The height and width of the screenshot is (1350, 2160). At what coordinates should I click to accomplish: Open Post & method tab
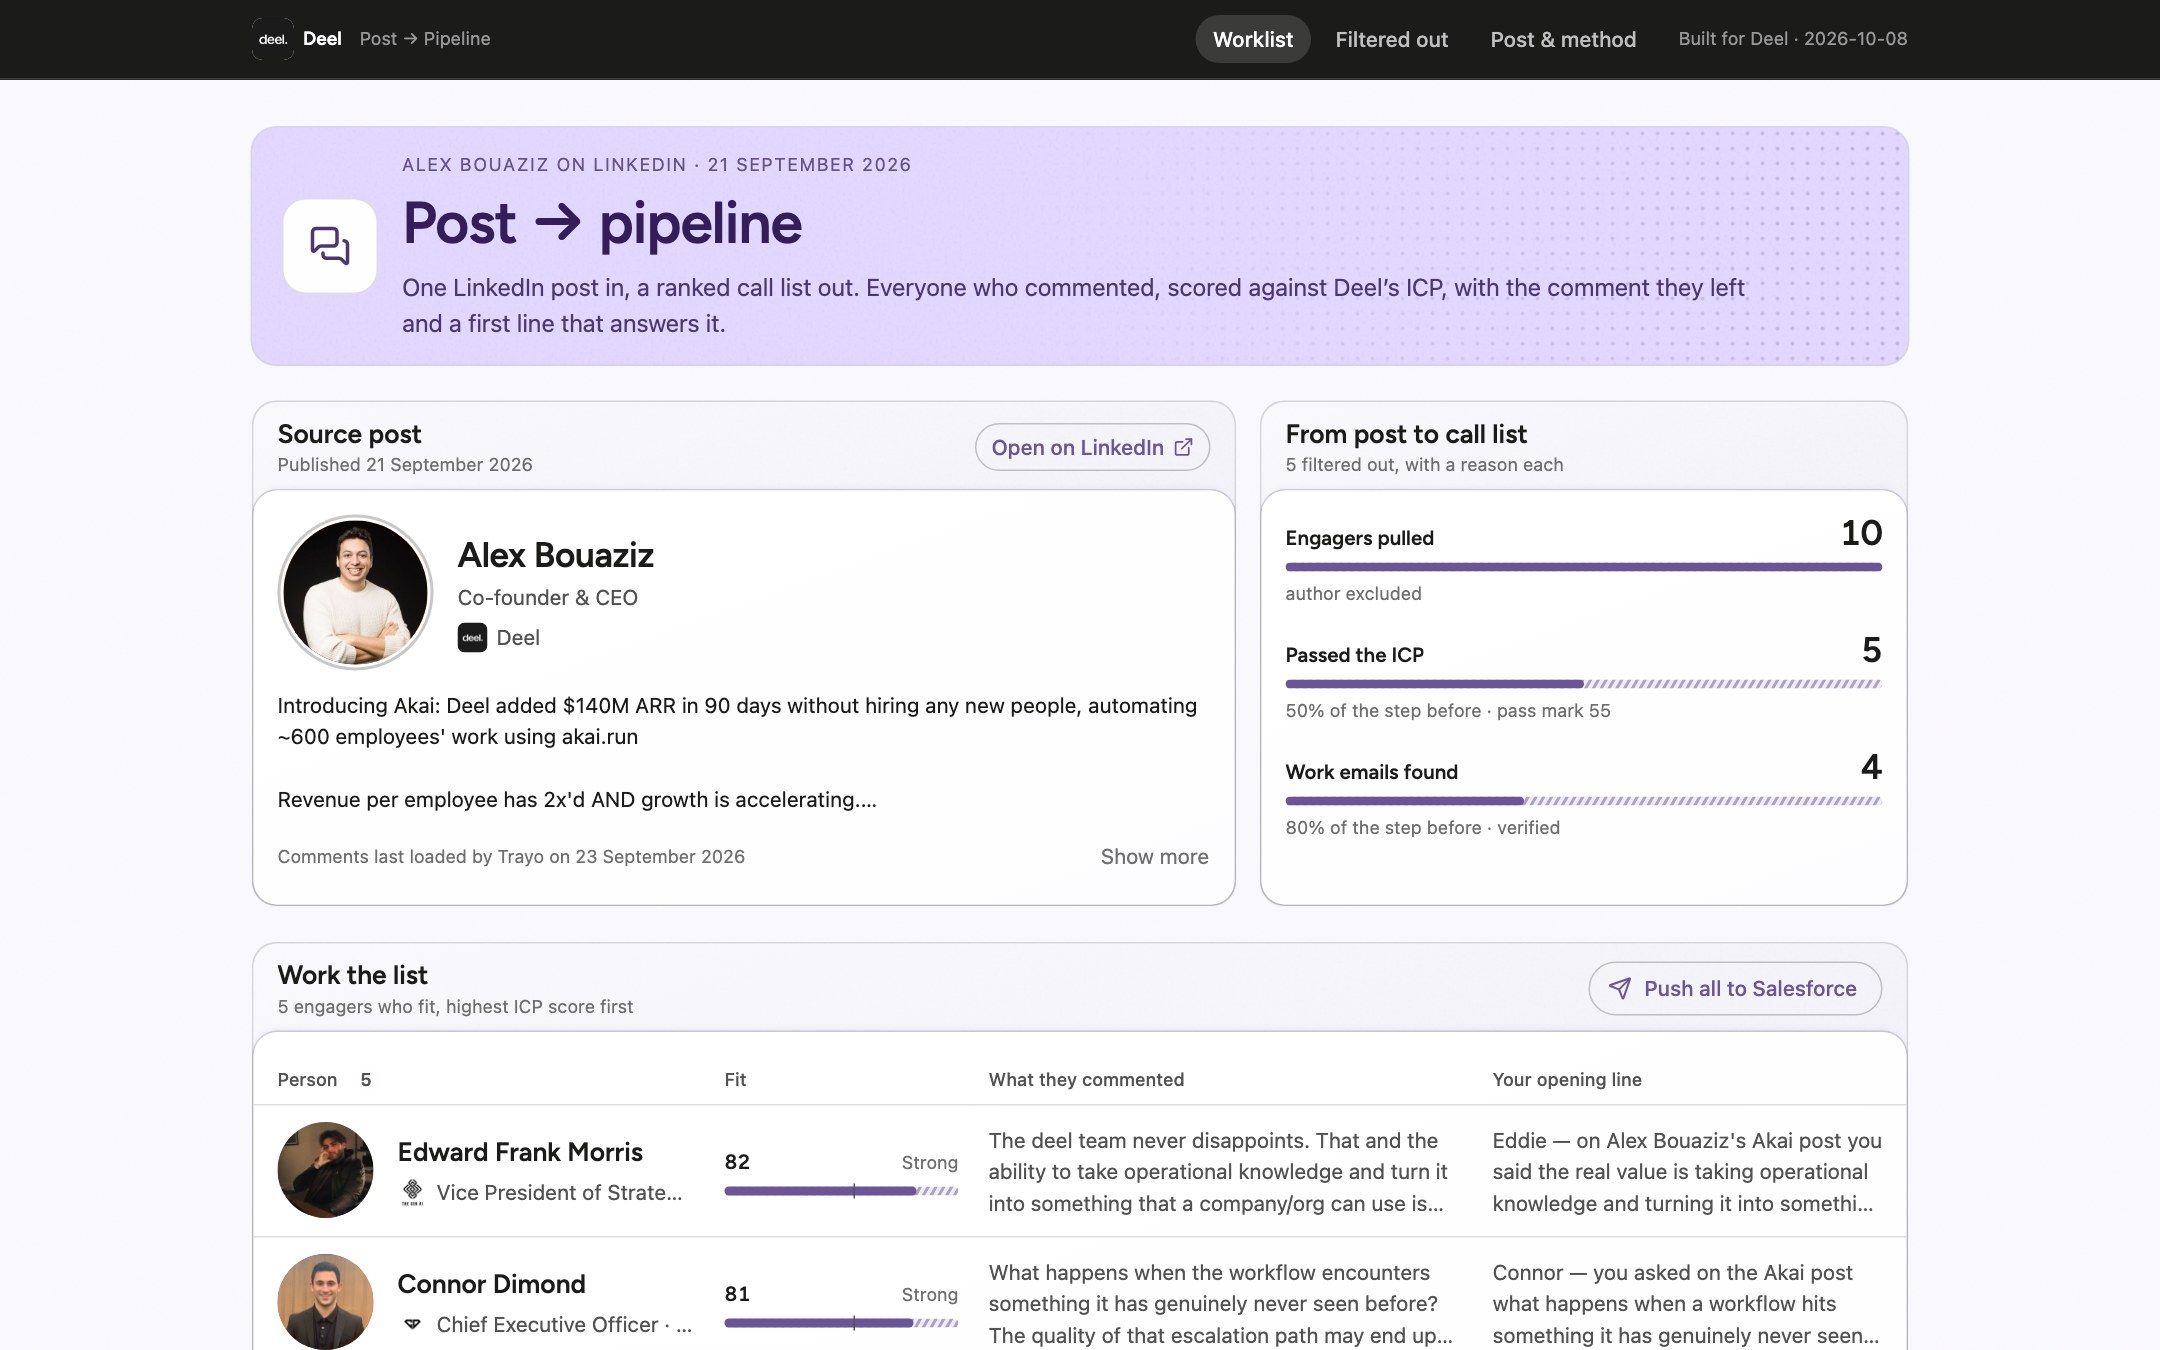(1563, 39)
